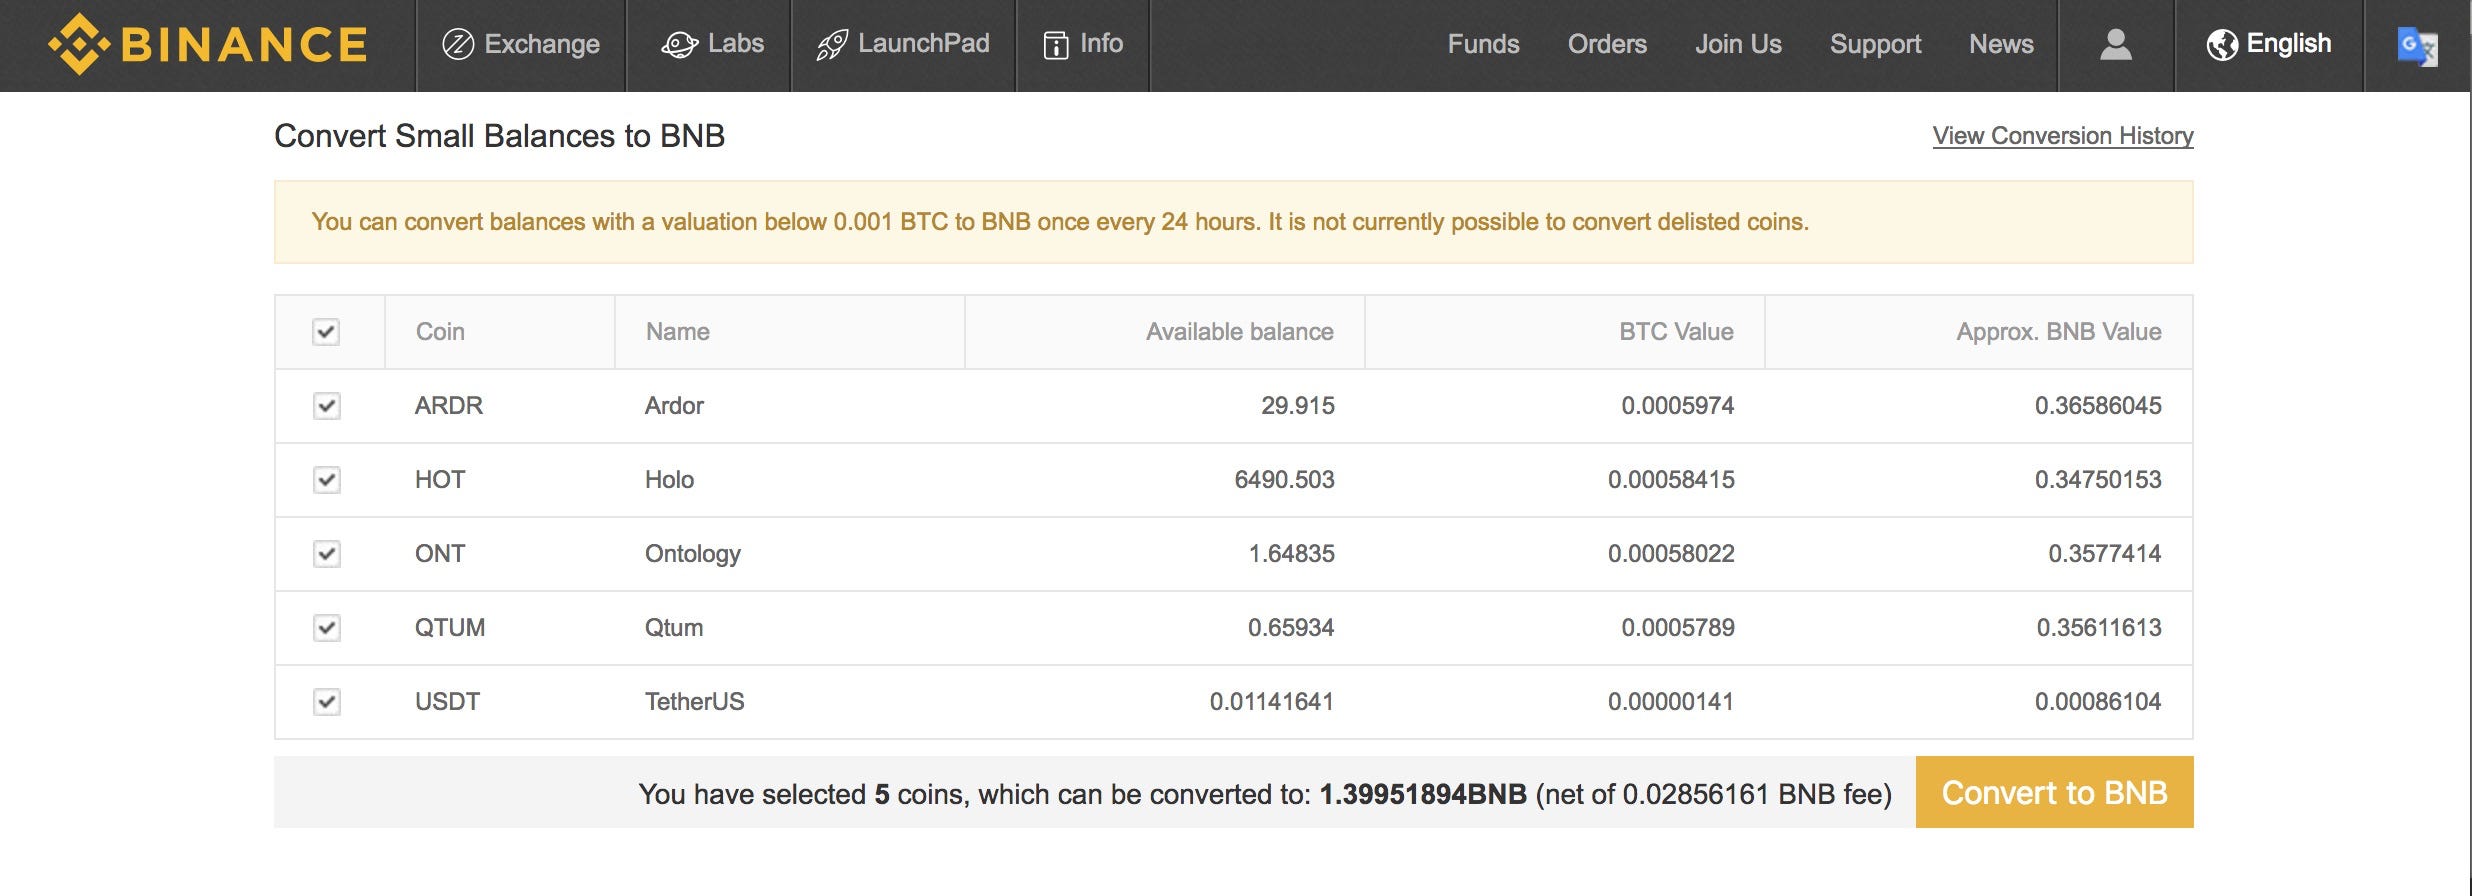Click the Google Translate icon
2472x896 pixels.
tap(2417, 46)
